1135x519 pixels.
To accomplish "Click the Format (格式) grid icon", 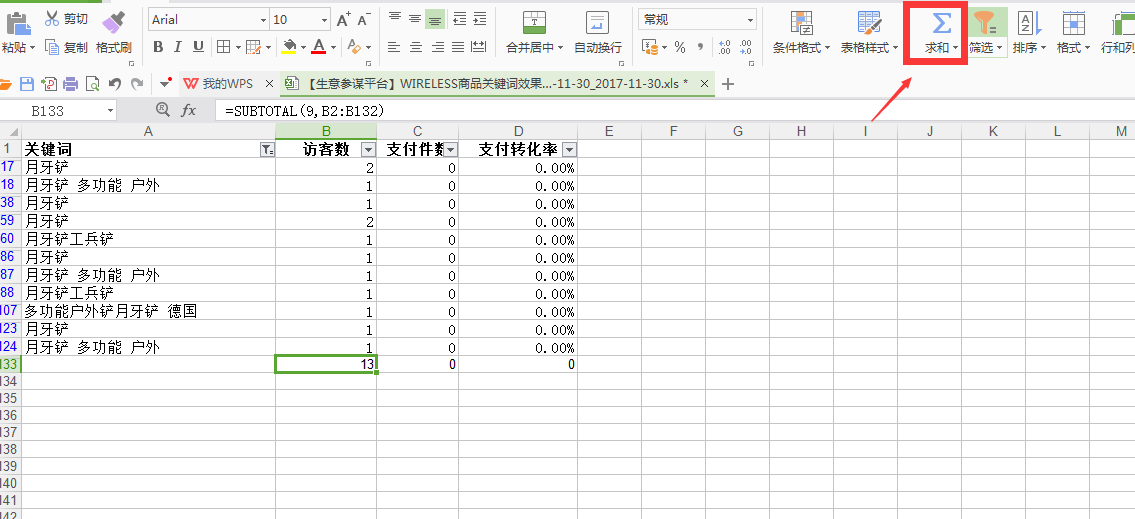I will [1073, 23].
